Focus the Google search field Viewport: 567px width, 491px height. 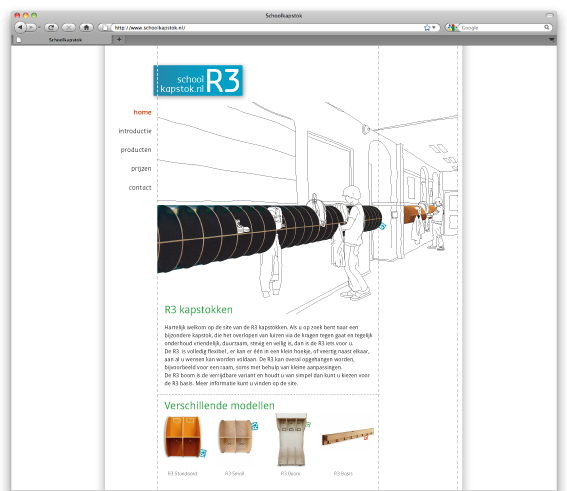(x=502, y=27)
